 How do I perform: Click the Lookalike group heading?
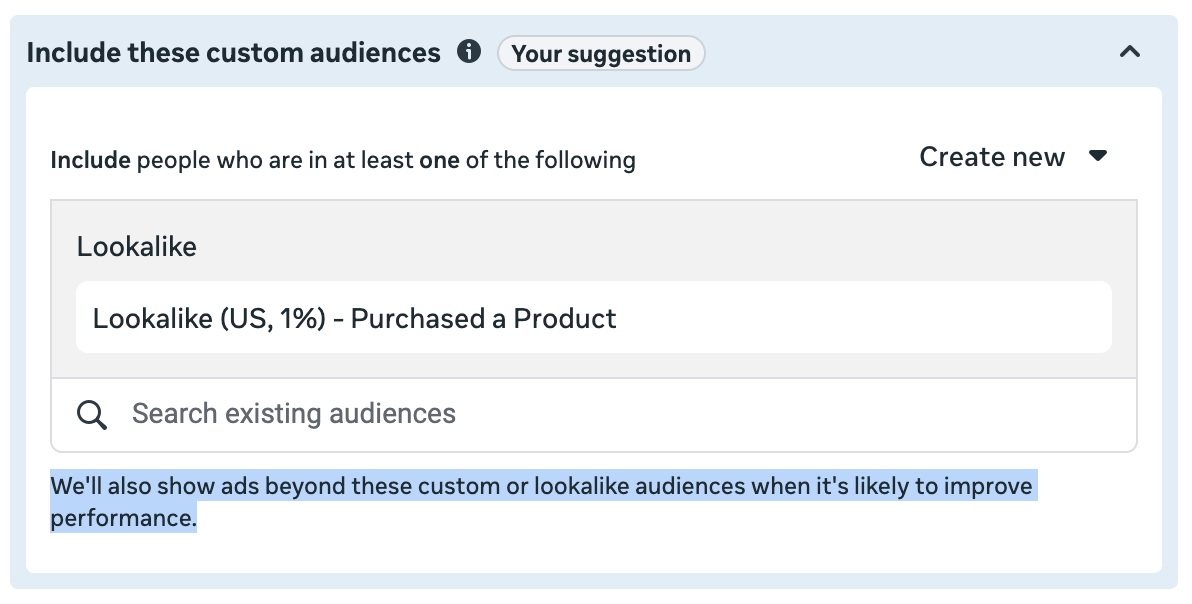point(137,247)
